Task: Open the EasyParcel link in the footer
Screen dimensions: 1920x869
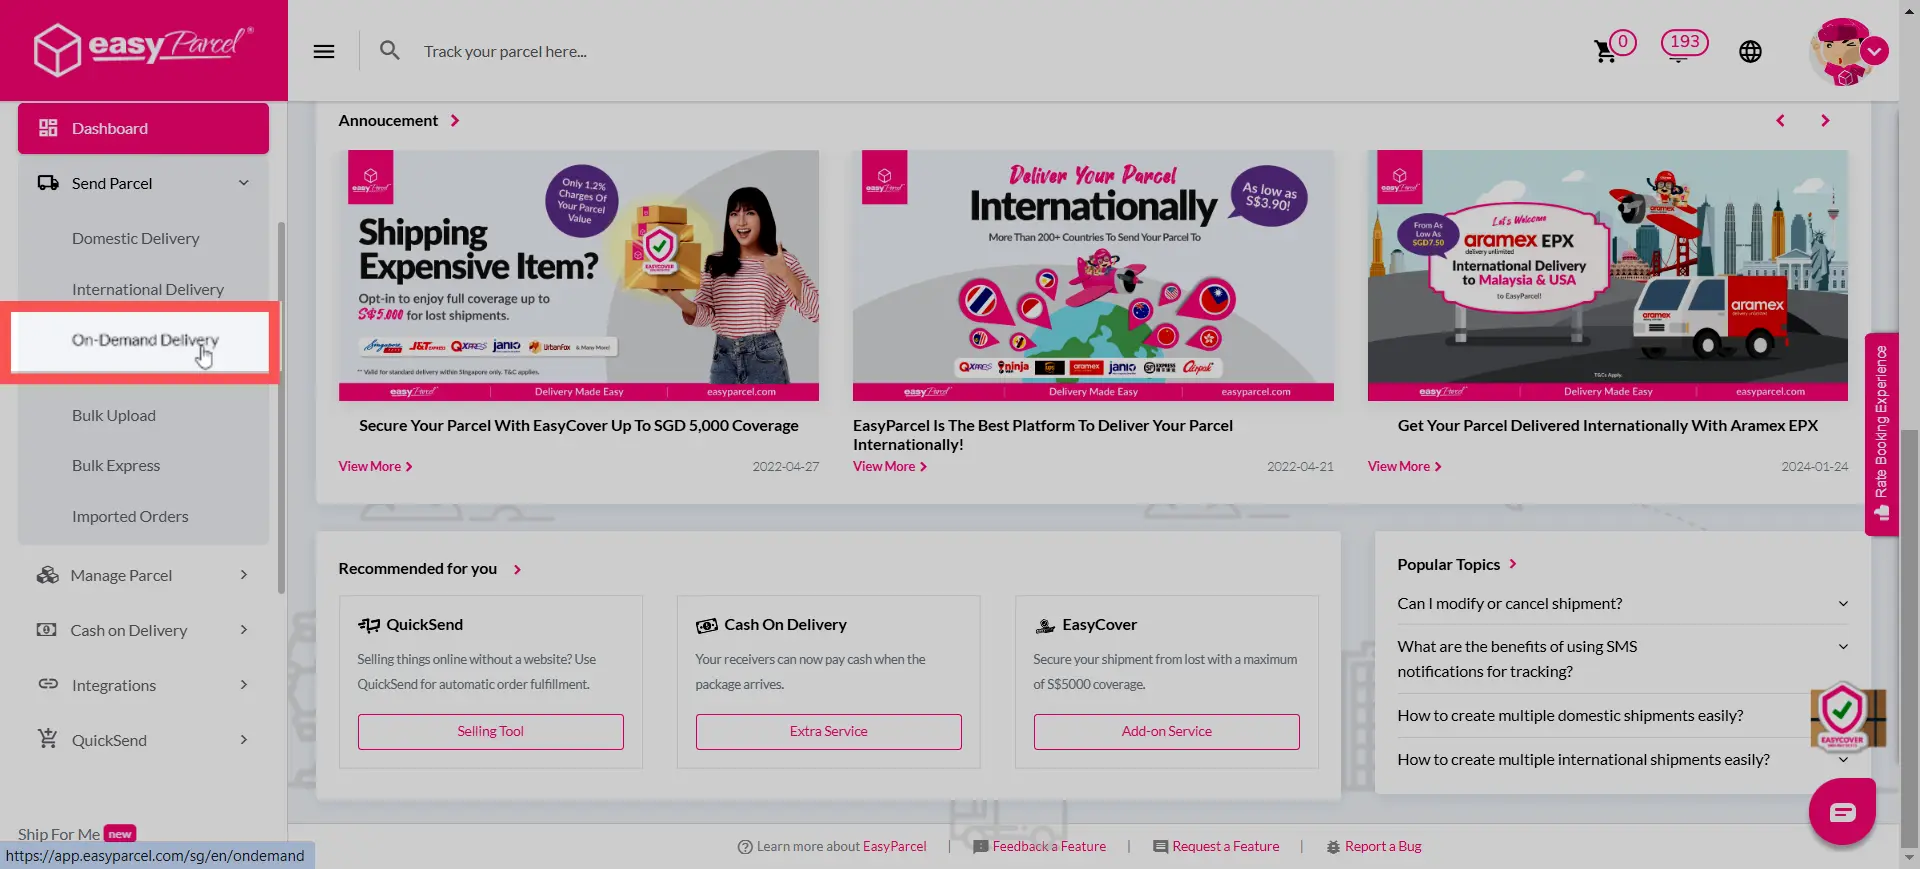Action: [x=894, y=847]
